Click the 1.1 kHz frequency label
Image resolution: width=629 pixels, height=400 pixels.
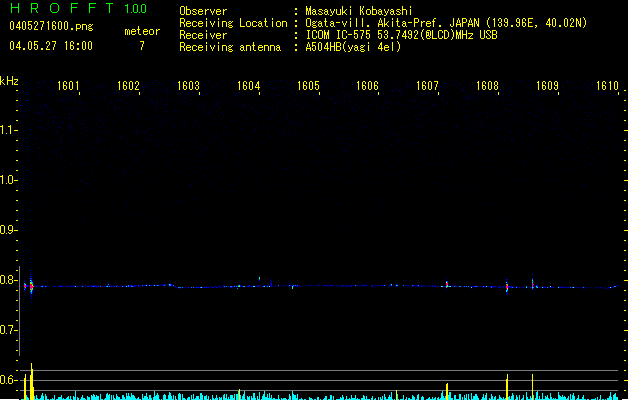(8, 130)
